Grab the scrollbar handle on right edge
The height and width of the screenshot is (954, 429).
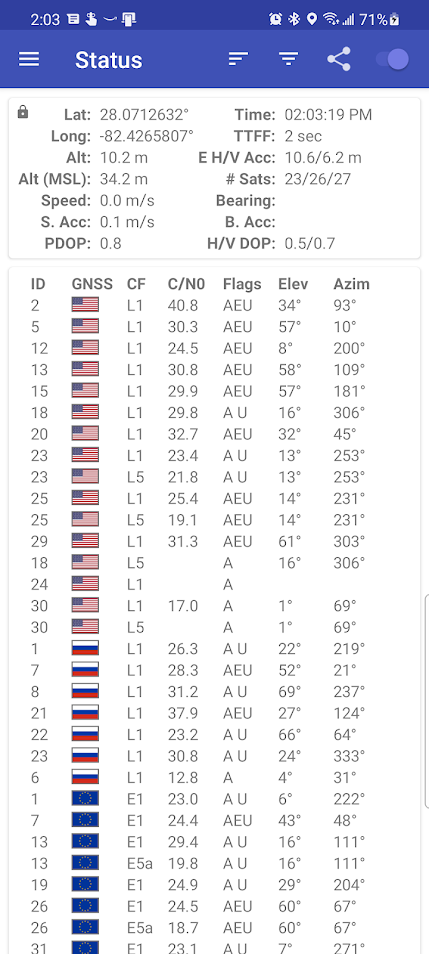[x=427, y=700]
